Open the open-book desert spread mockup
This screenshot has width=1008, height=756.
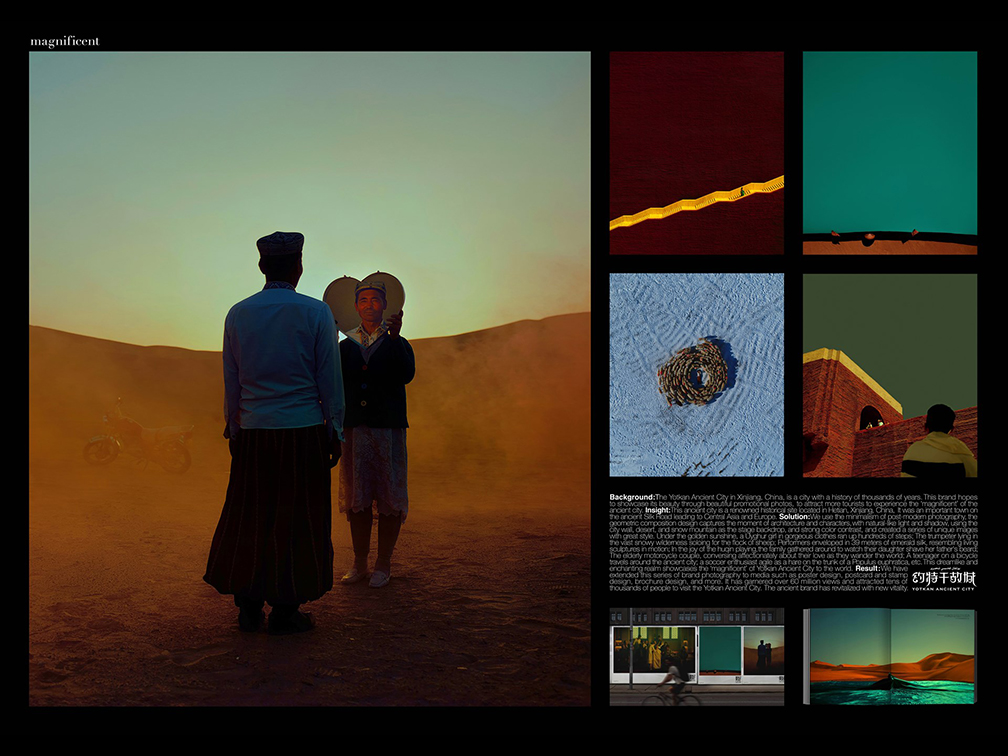pos(889,656)
